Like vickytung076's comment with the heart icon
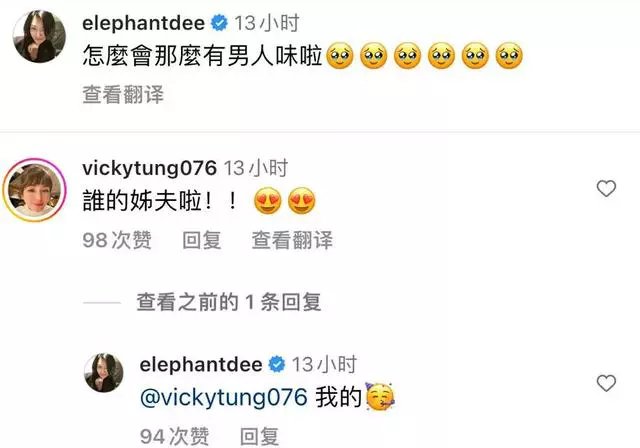 tap(606, 189)
